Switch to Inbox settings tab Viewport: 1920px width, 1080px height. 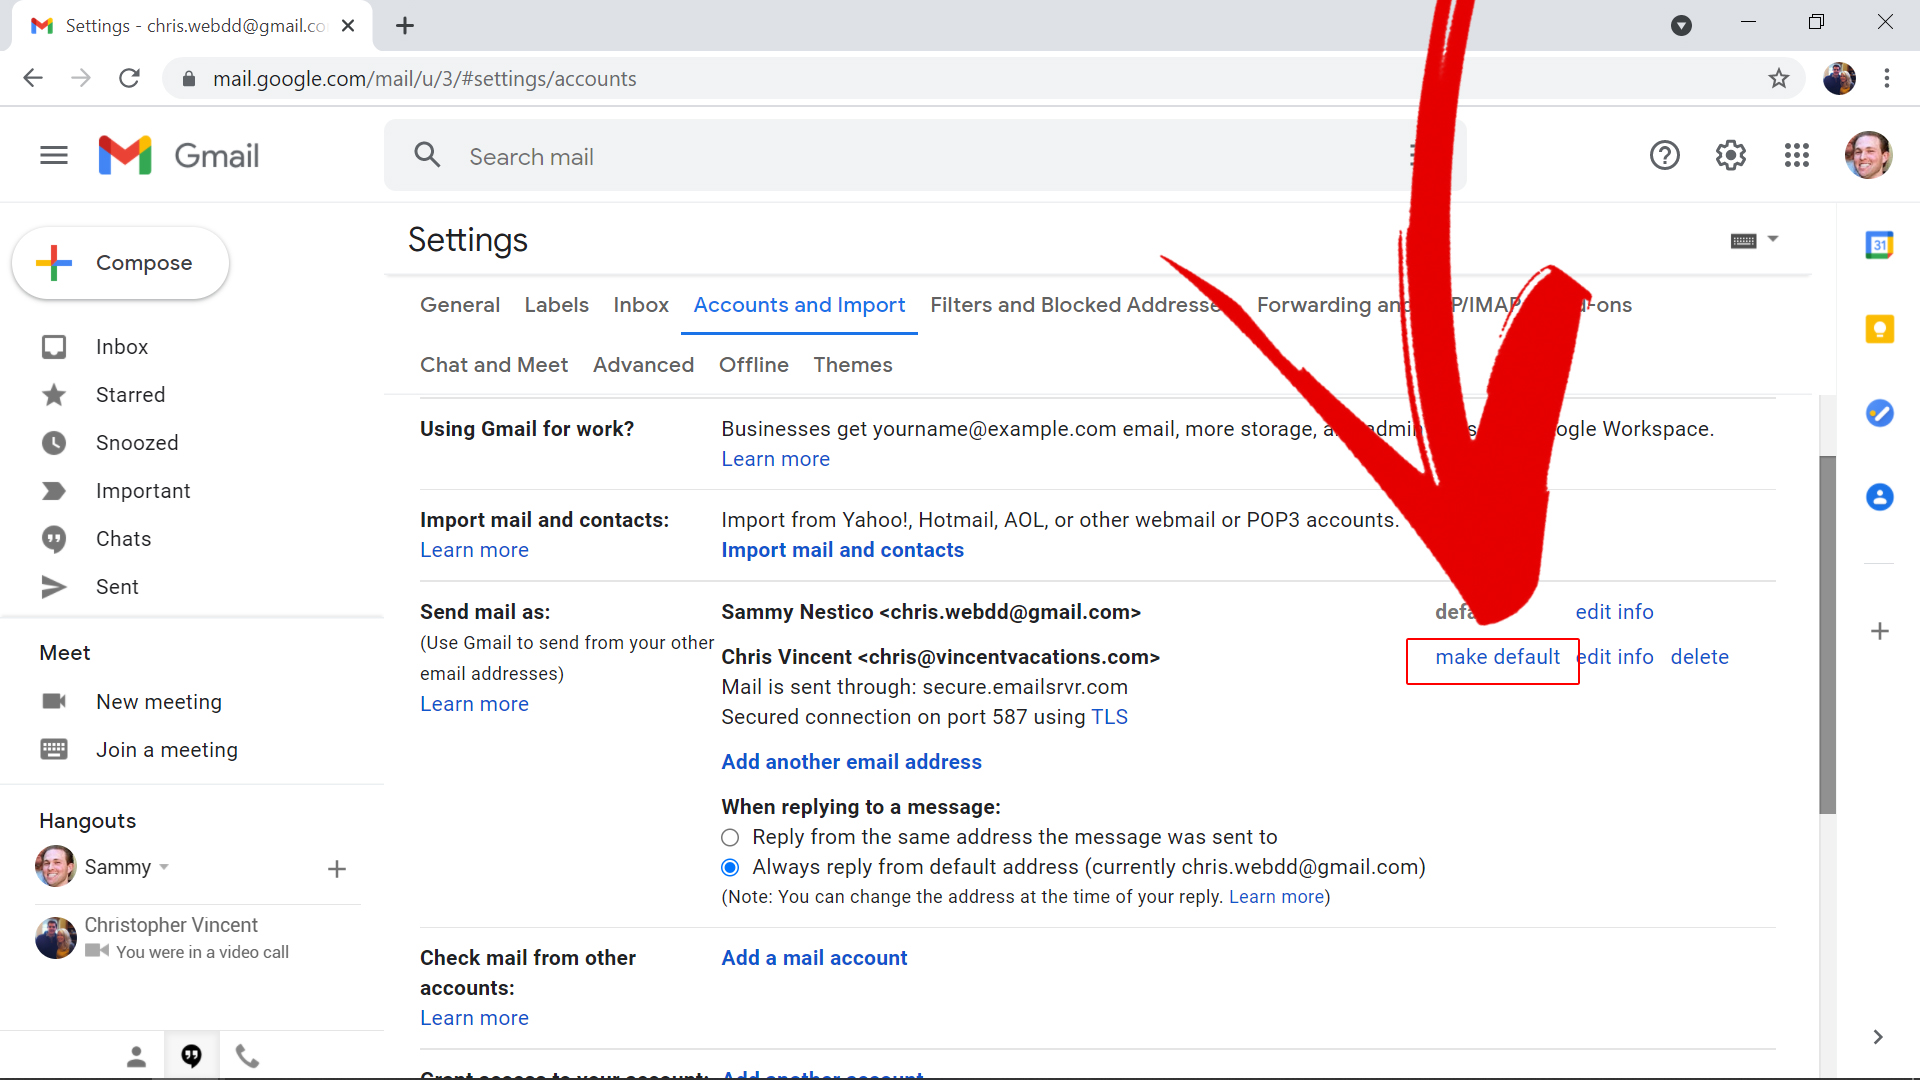(x=641, y=305)
